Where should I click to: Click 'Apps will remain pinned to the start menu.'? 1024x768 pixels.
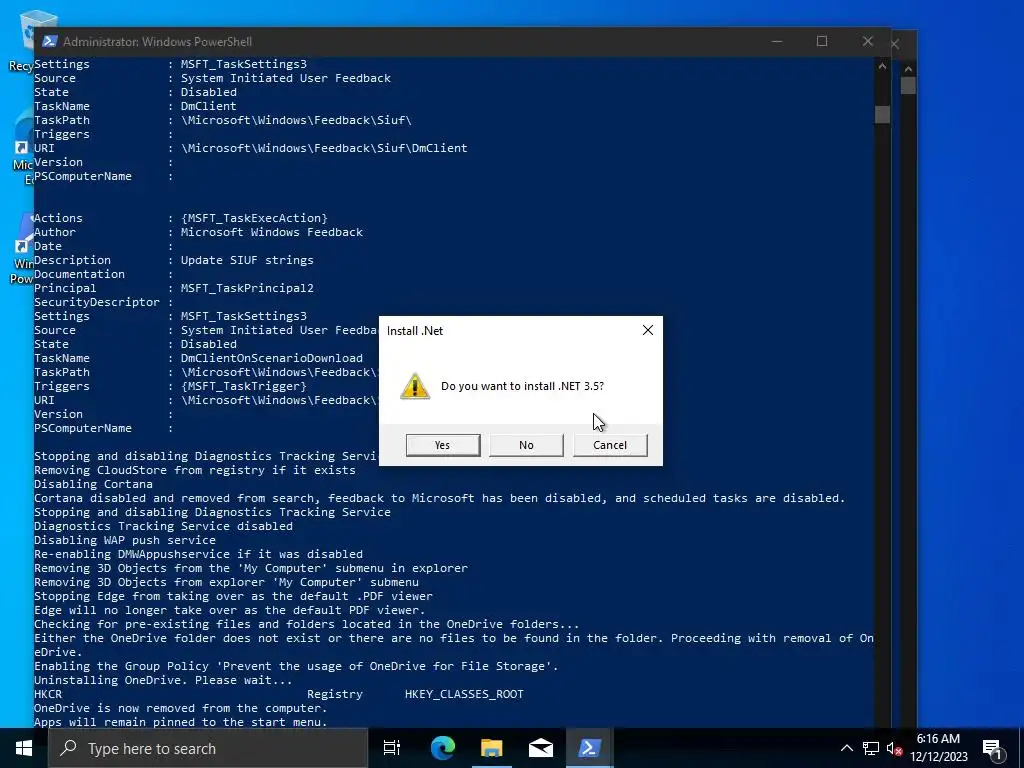tap(181, 722)
